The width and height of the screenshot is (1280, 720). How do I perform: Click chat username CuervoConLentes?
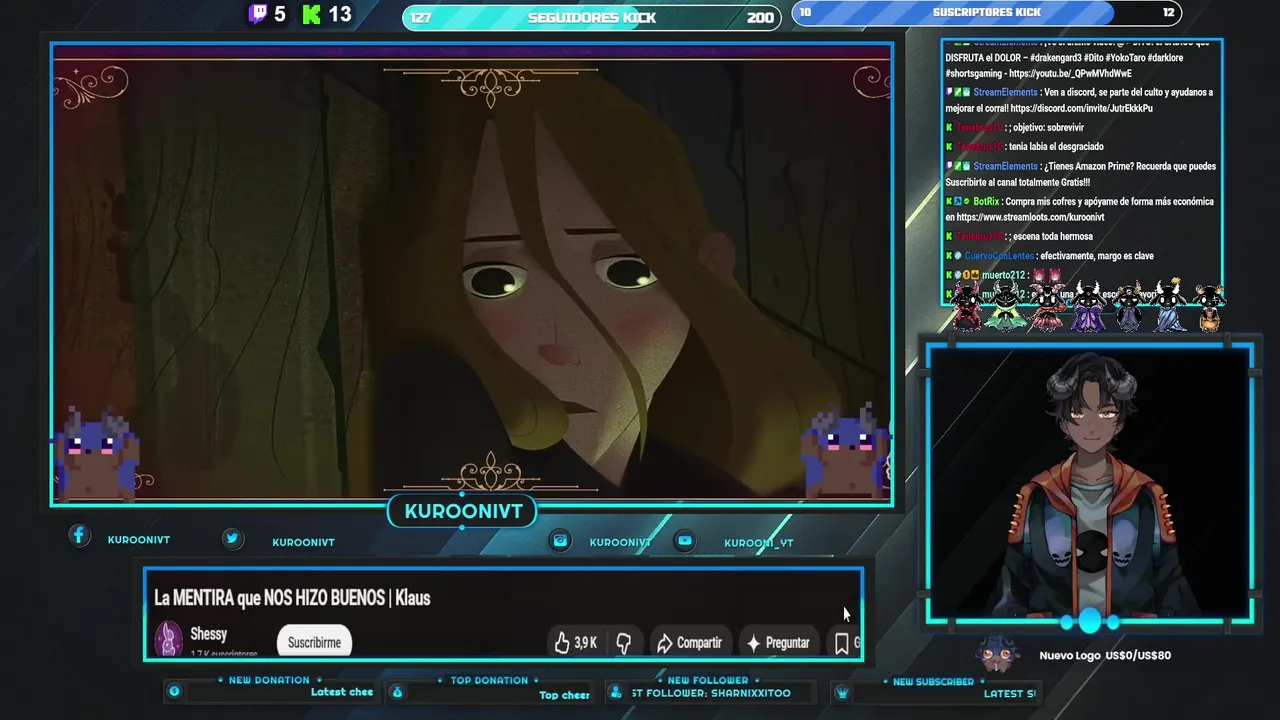(x=999, y=256)
